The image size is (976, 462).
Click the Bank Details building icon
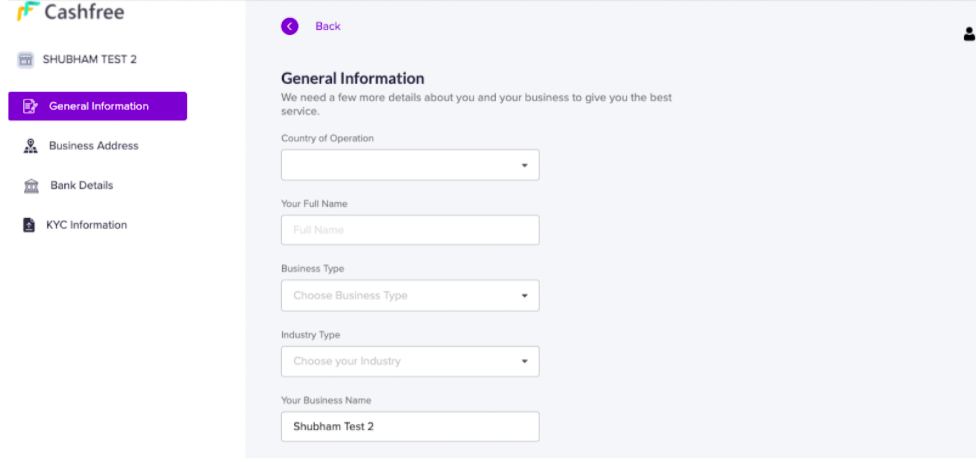pyautogui.click(x=30, y=186)
